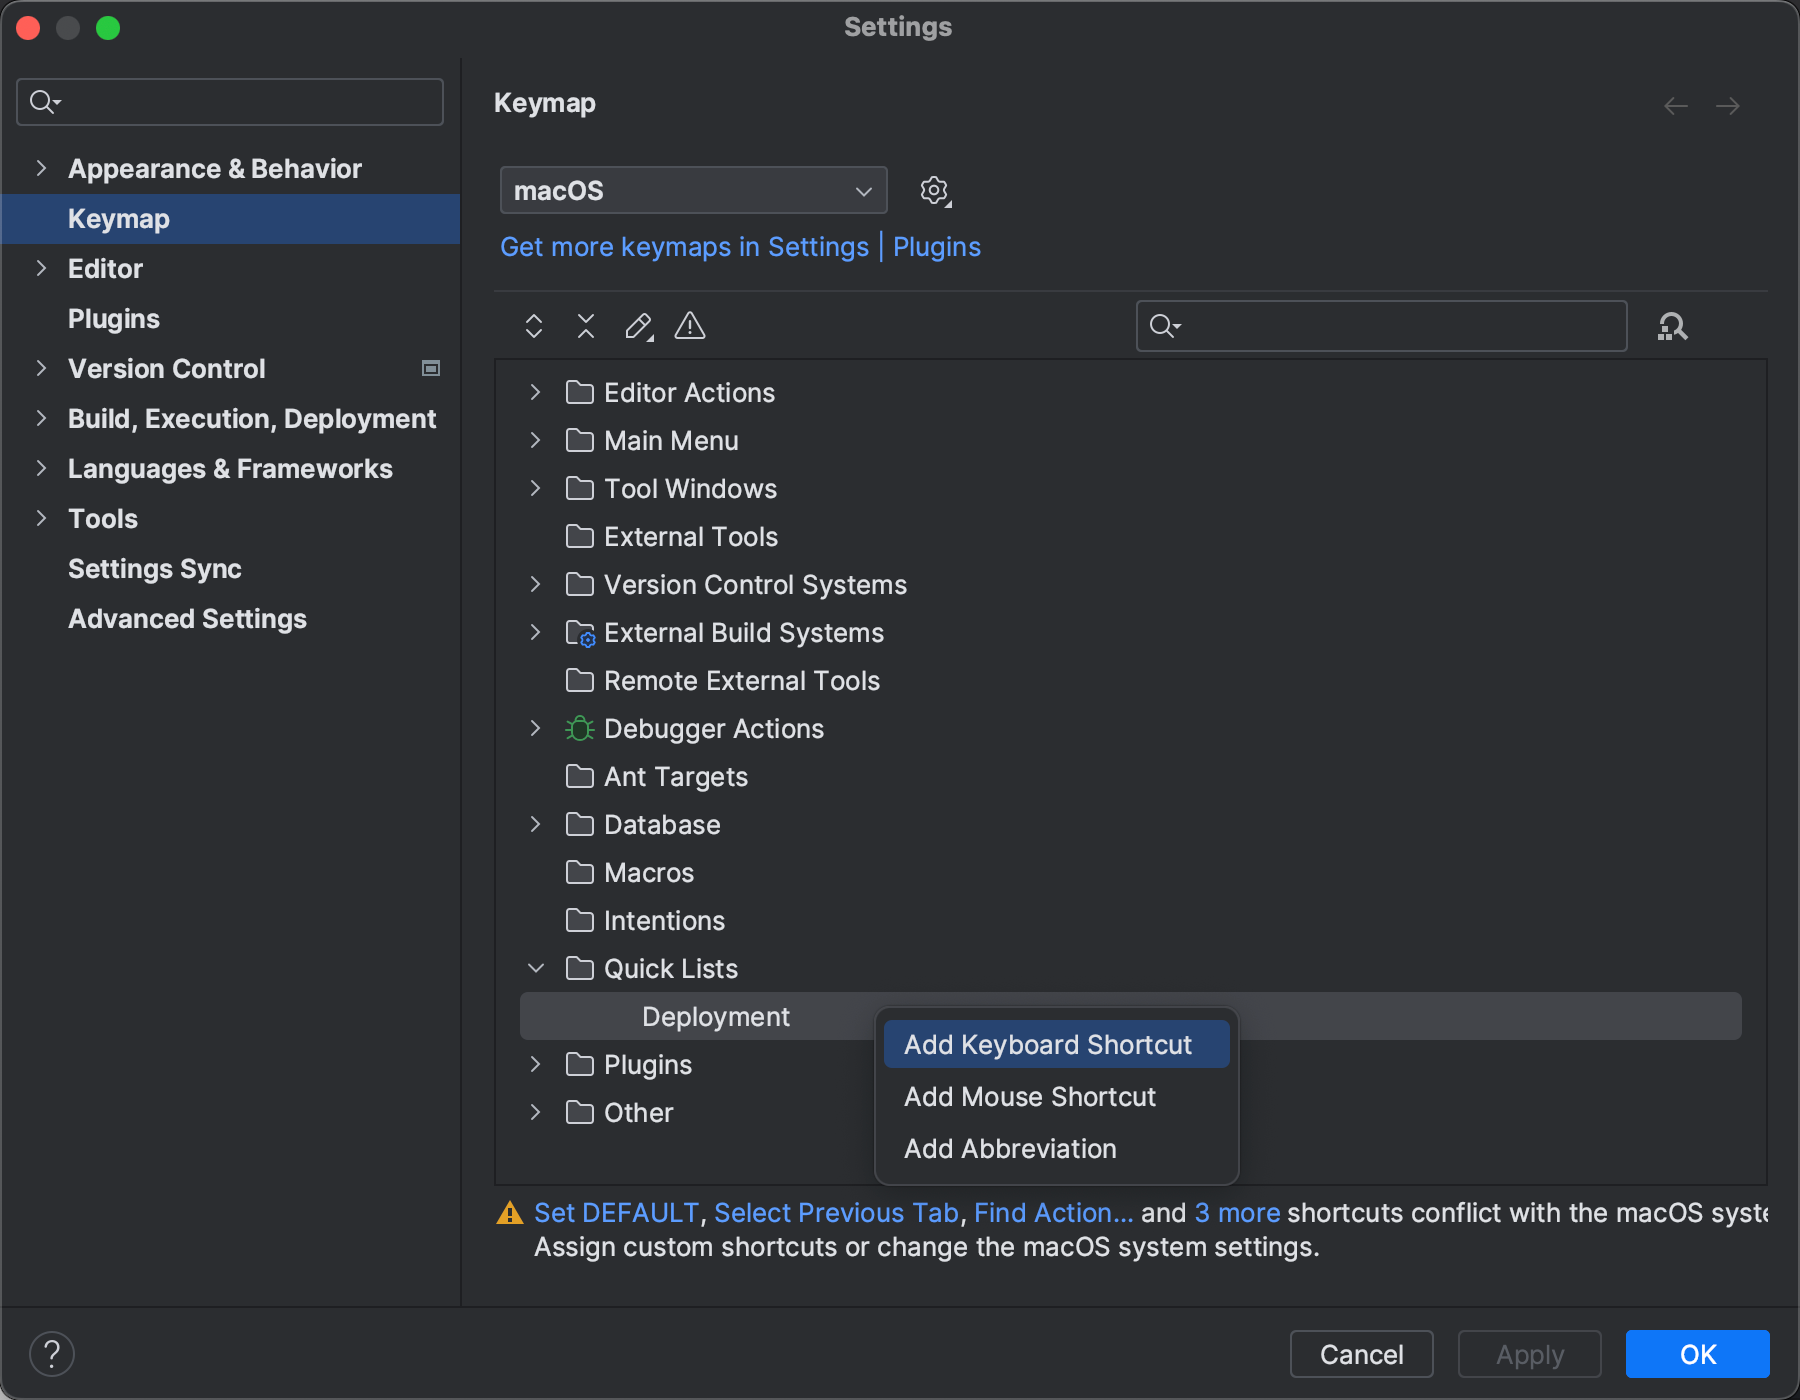The image size is (1800, 1400).
Task: Collapse all nodes in the keymap tree
Action: tap(585, 326)
